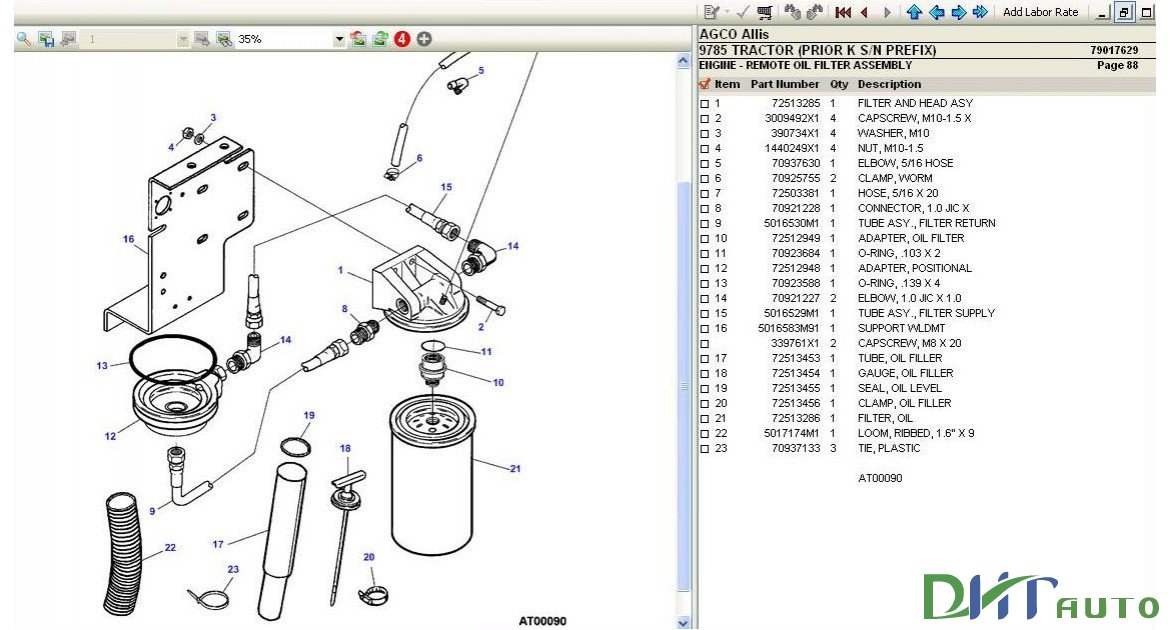The image size is (1170, 630).
Task: Jump to first page with the rewind arrows
Action: click(x=843, y=12)
